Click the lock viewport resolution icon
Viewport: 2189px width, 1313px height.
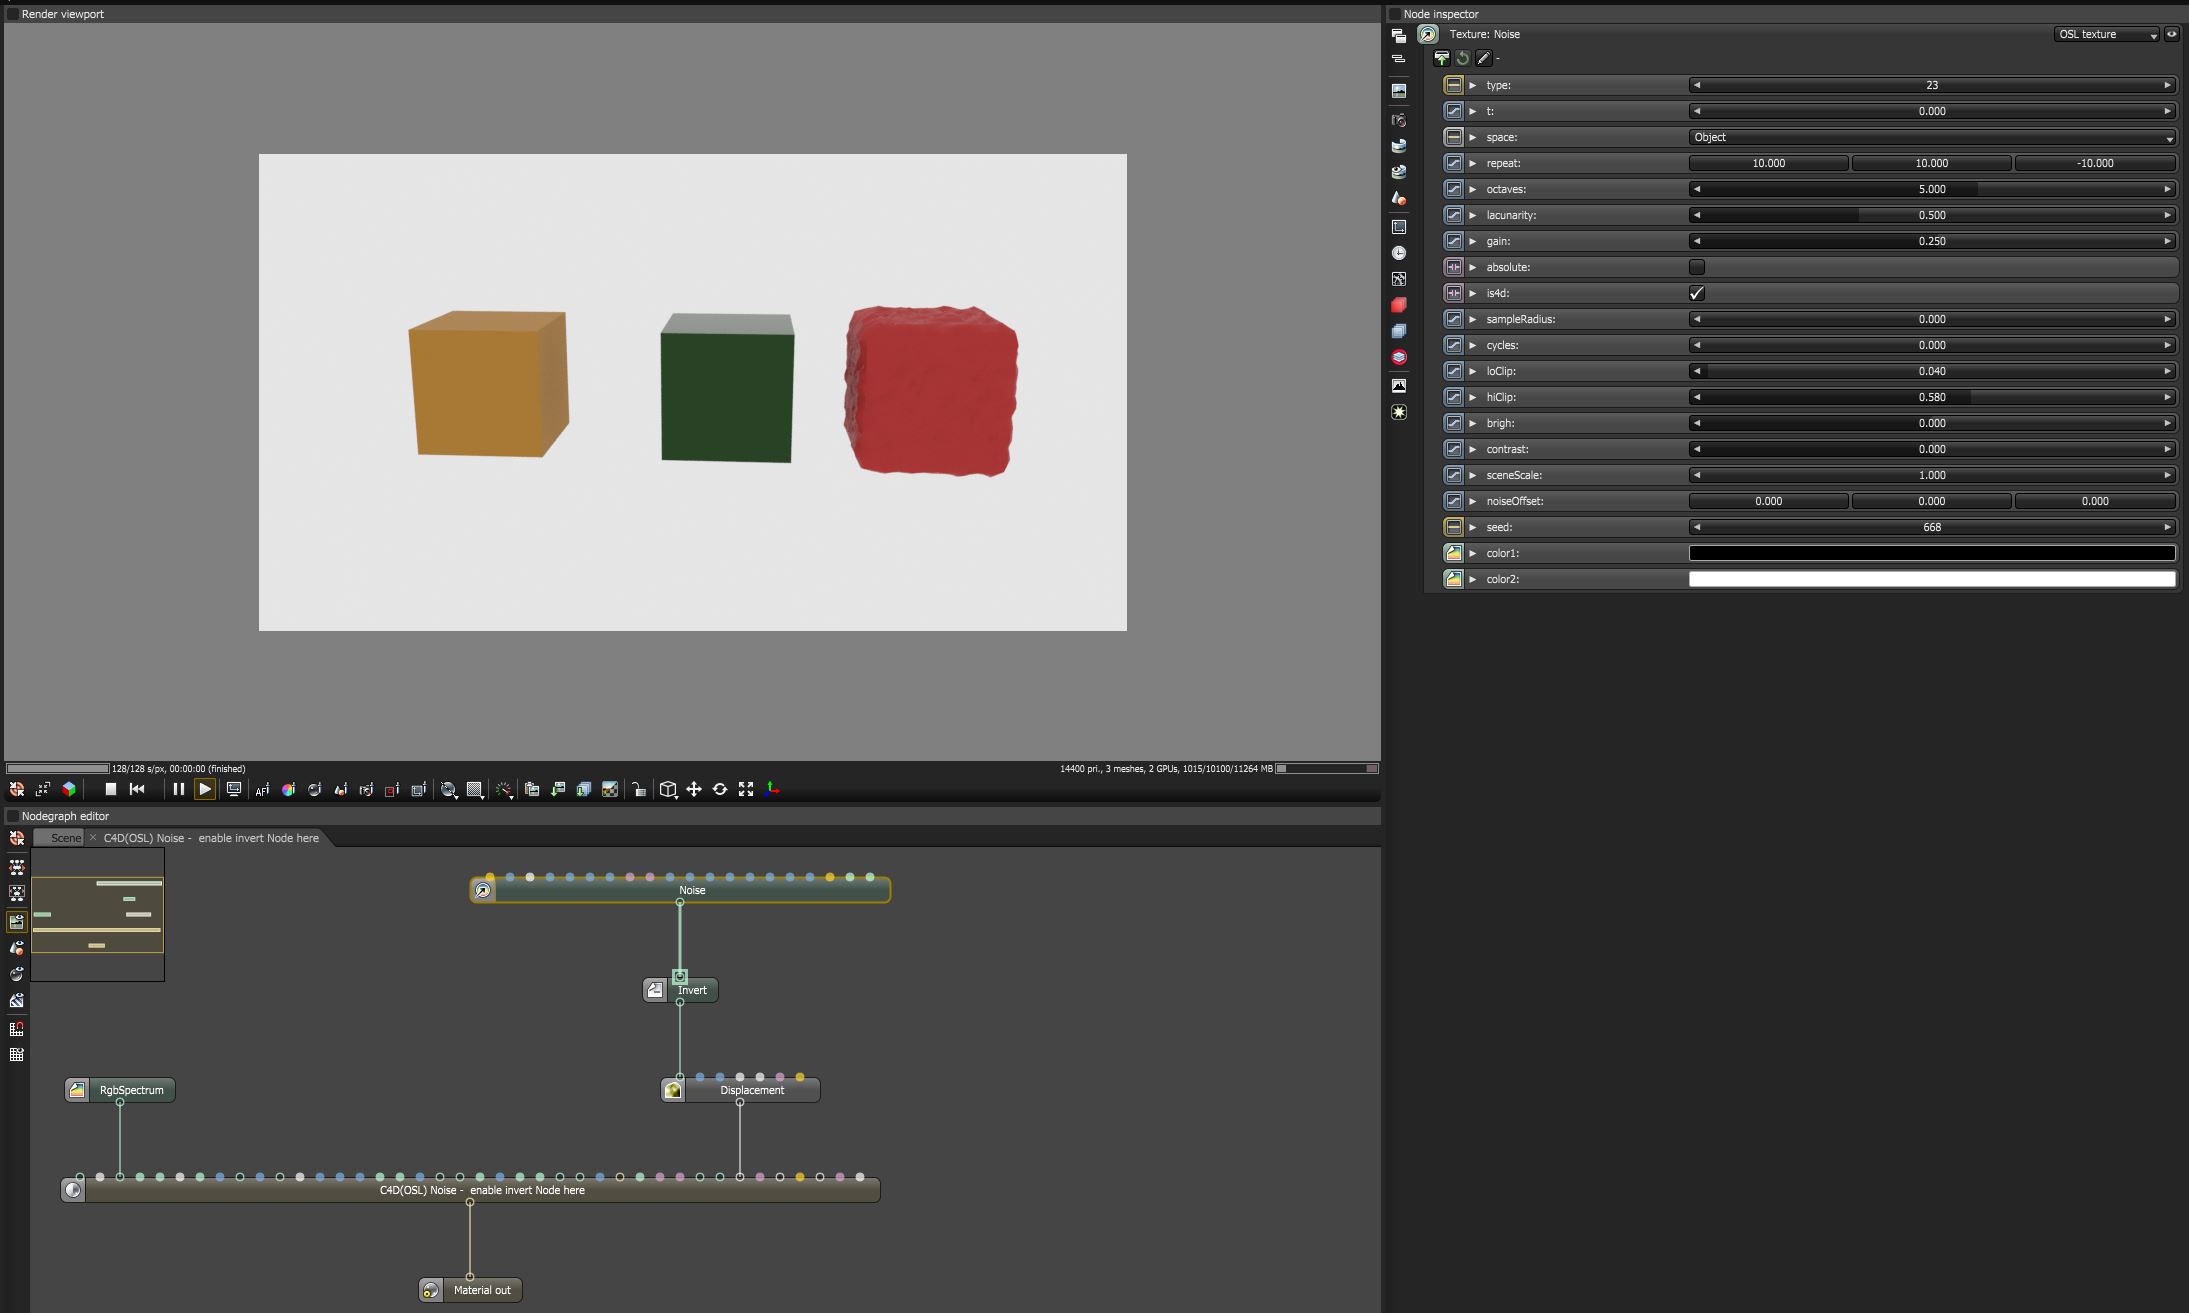(638, 790)
